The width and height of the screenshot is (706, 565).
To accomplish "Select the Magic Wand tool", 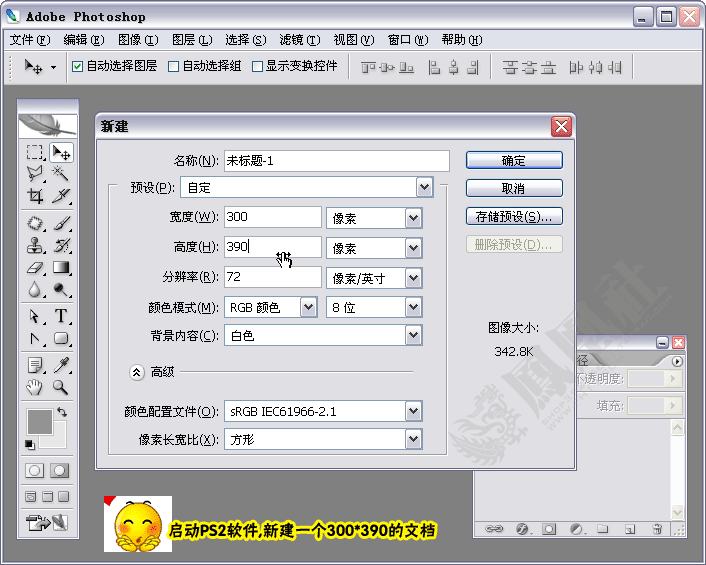I will tap(61, 174).
